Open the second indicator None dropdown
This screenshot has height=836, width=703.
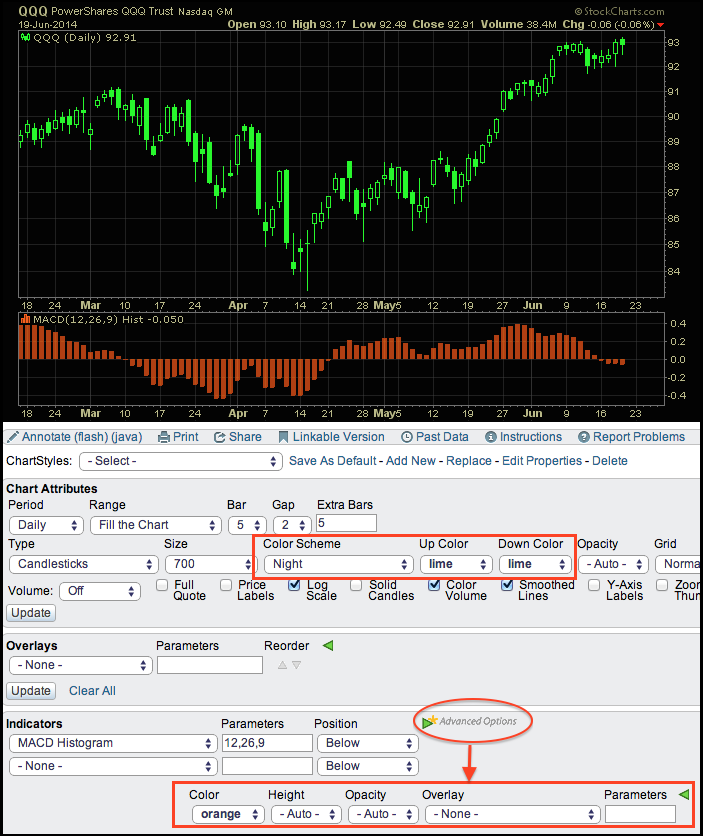(x=113, y=766)
